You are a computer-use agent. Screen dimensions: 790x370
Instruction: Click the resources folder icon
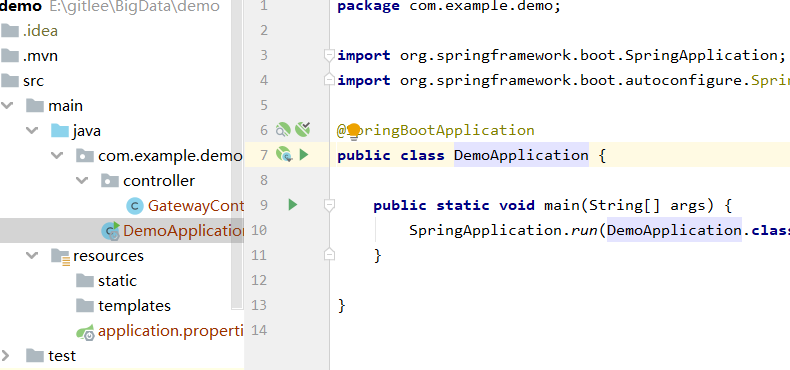(x=60, y=257)
